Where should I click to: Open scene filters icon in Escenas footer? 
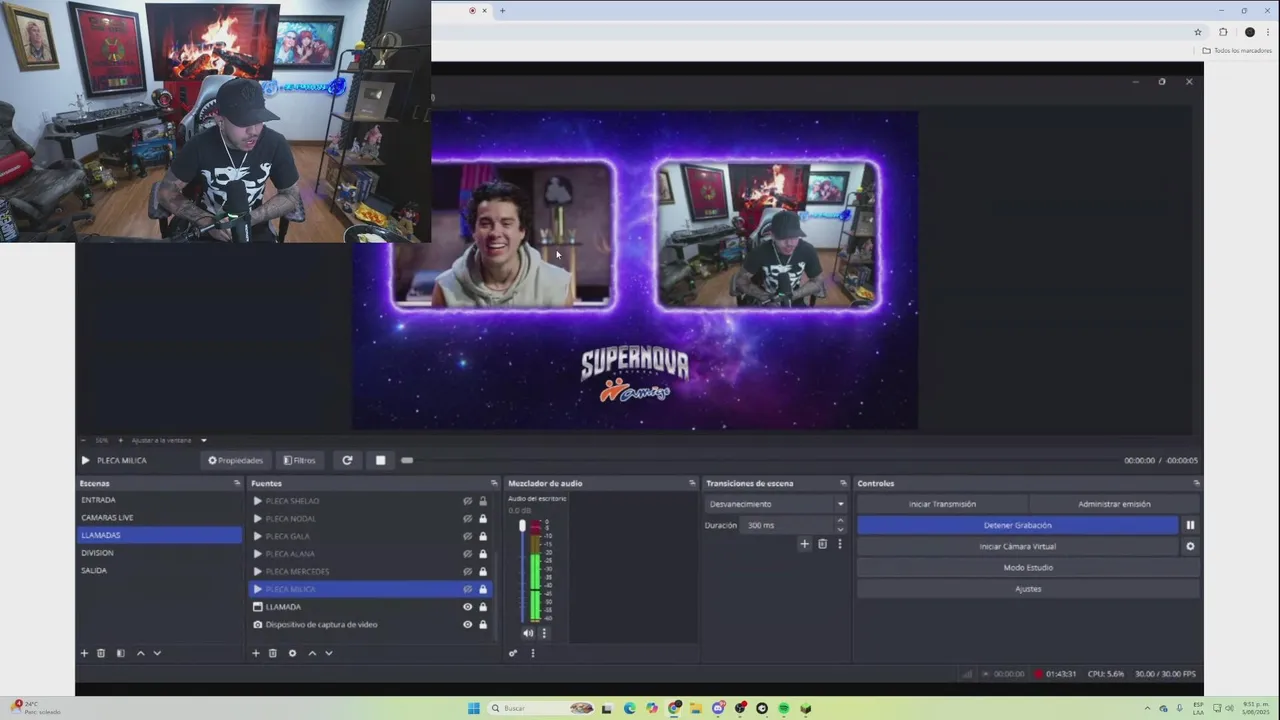click(120, 653)
